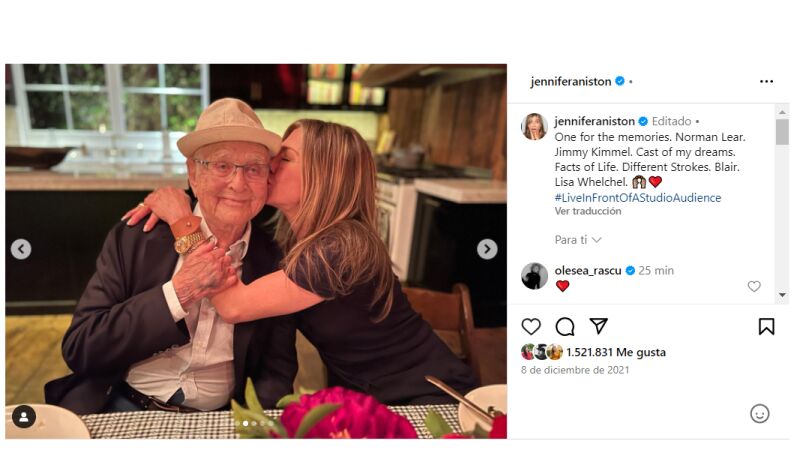Open the three-dot more options menu
This screenshot has height=450, width=800.
[766, 81]
